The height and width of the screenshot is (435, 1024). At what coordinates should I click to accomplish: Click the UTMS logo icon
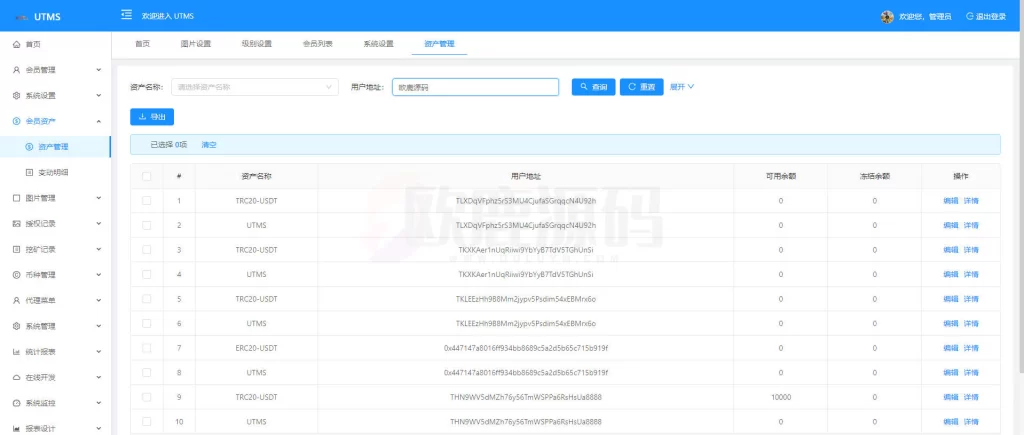(22, 17)
